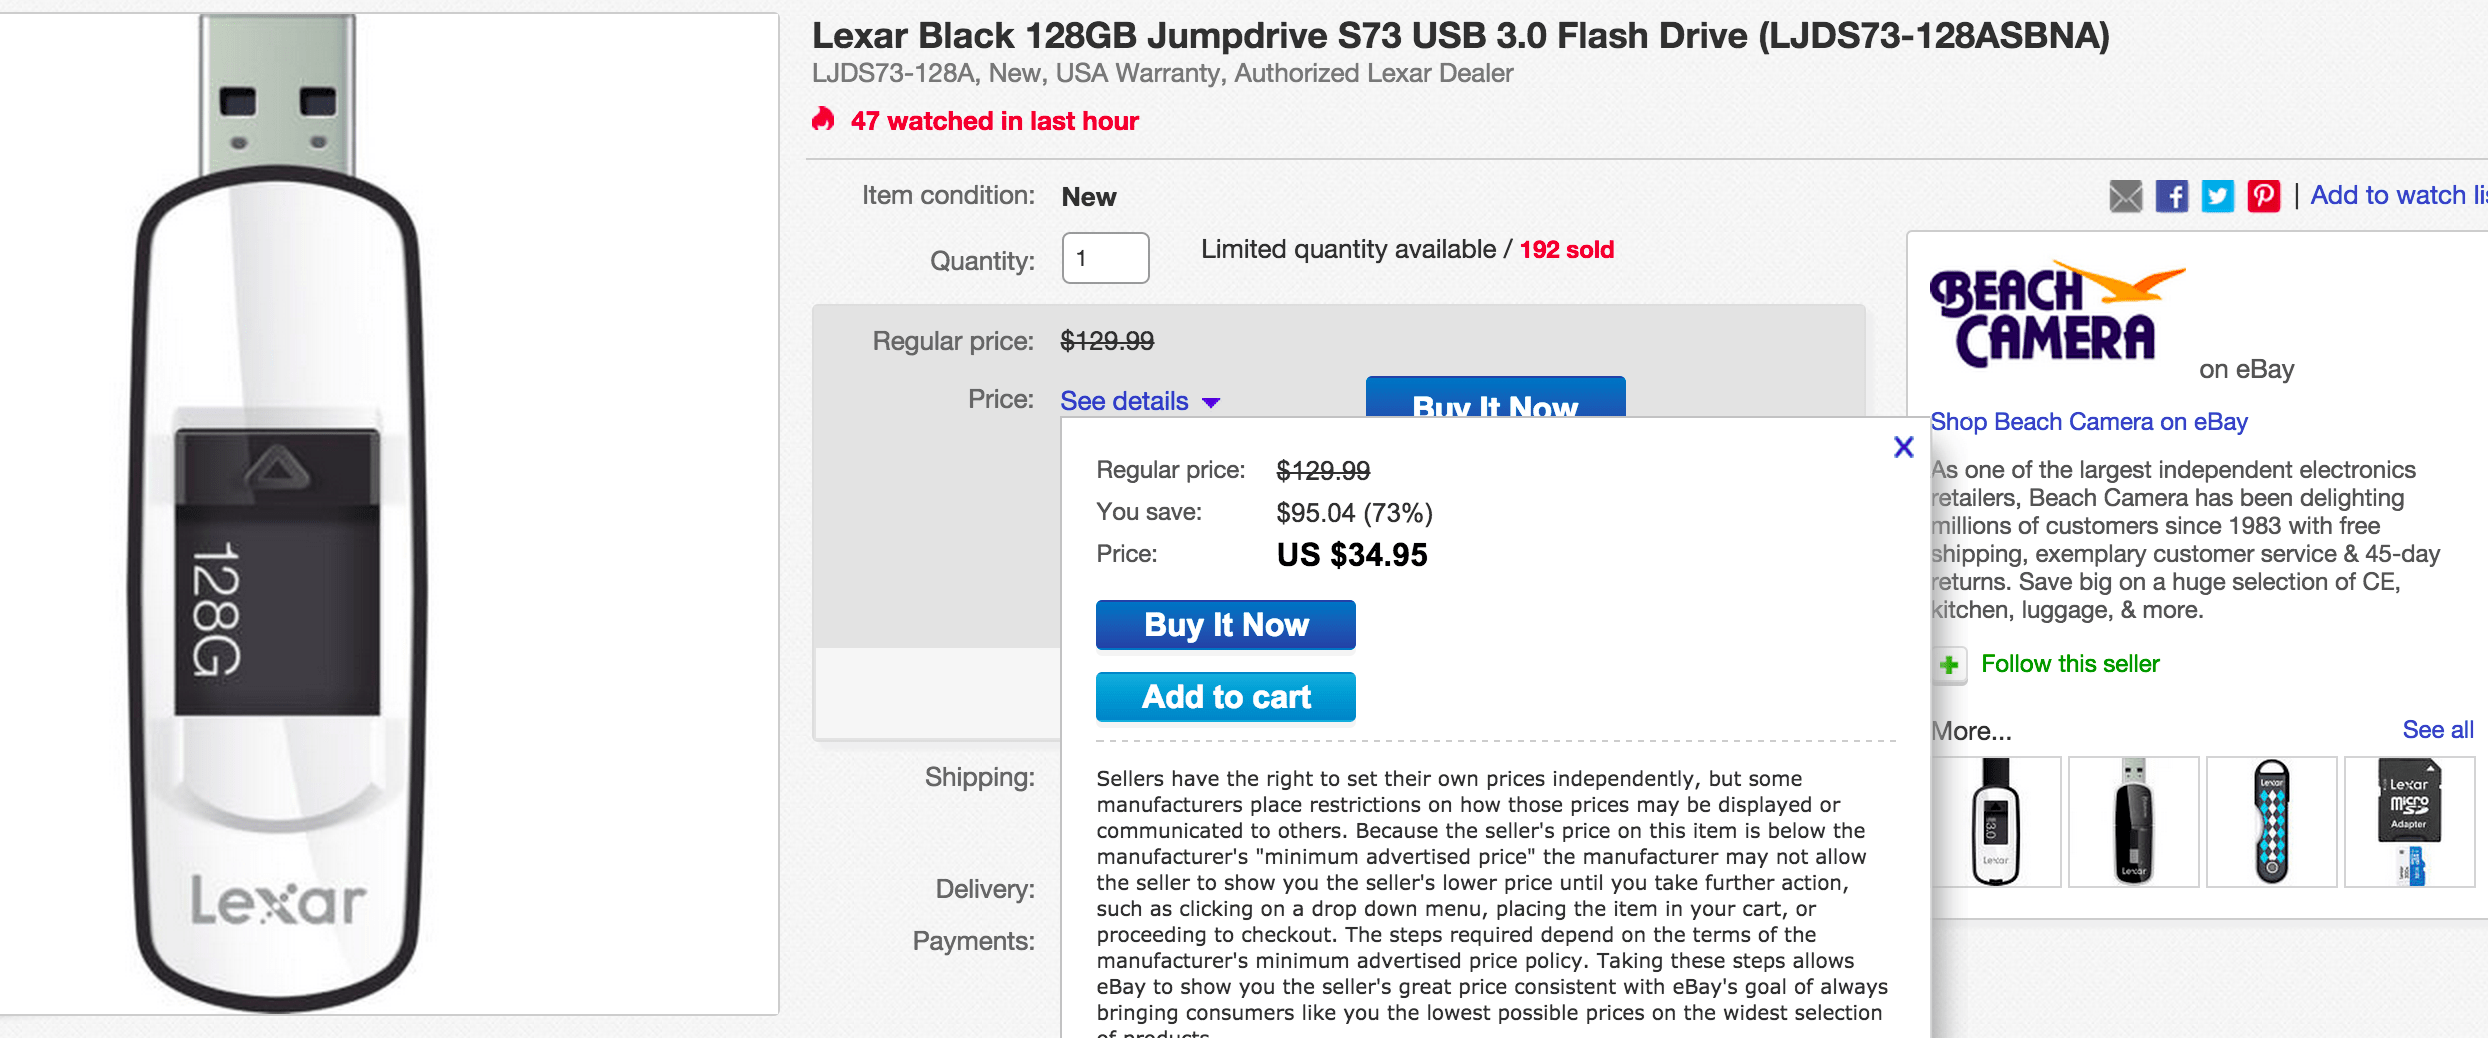Add the flash drive to cart
This screenshot has width=2488, height=1038.
pyautogui.click(x=1225, y=696)
